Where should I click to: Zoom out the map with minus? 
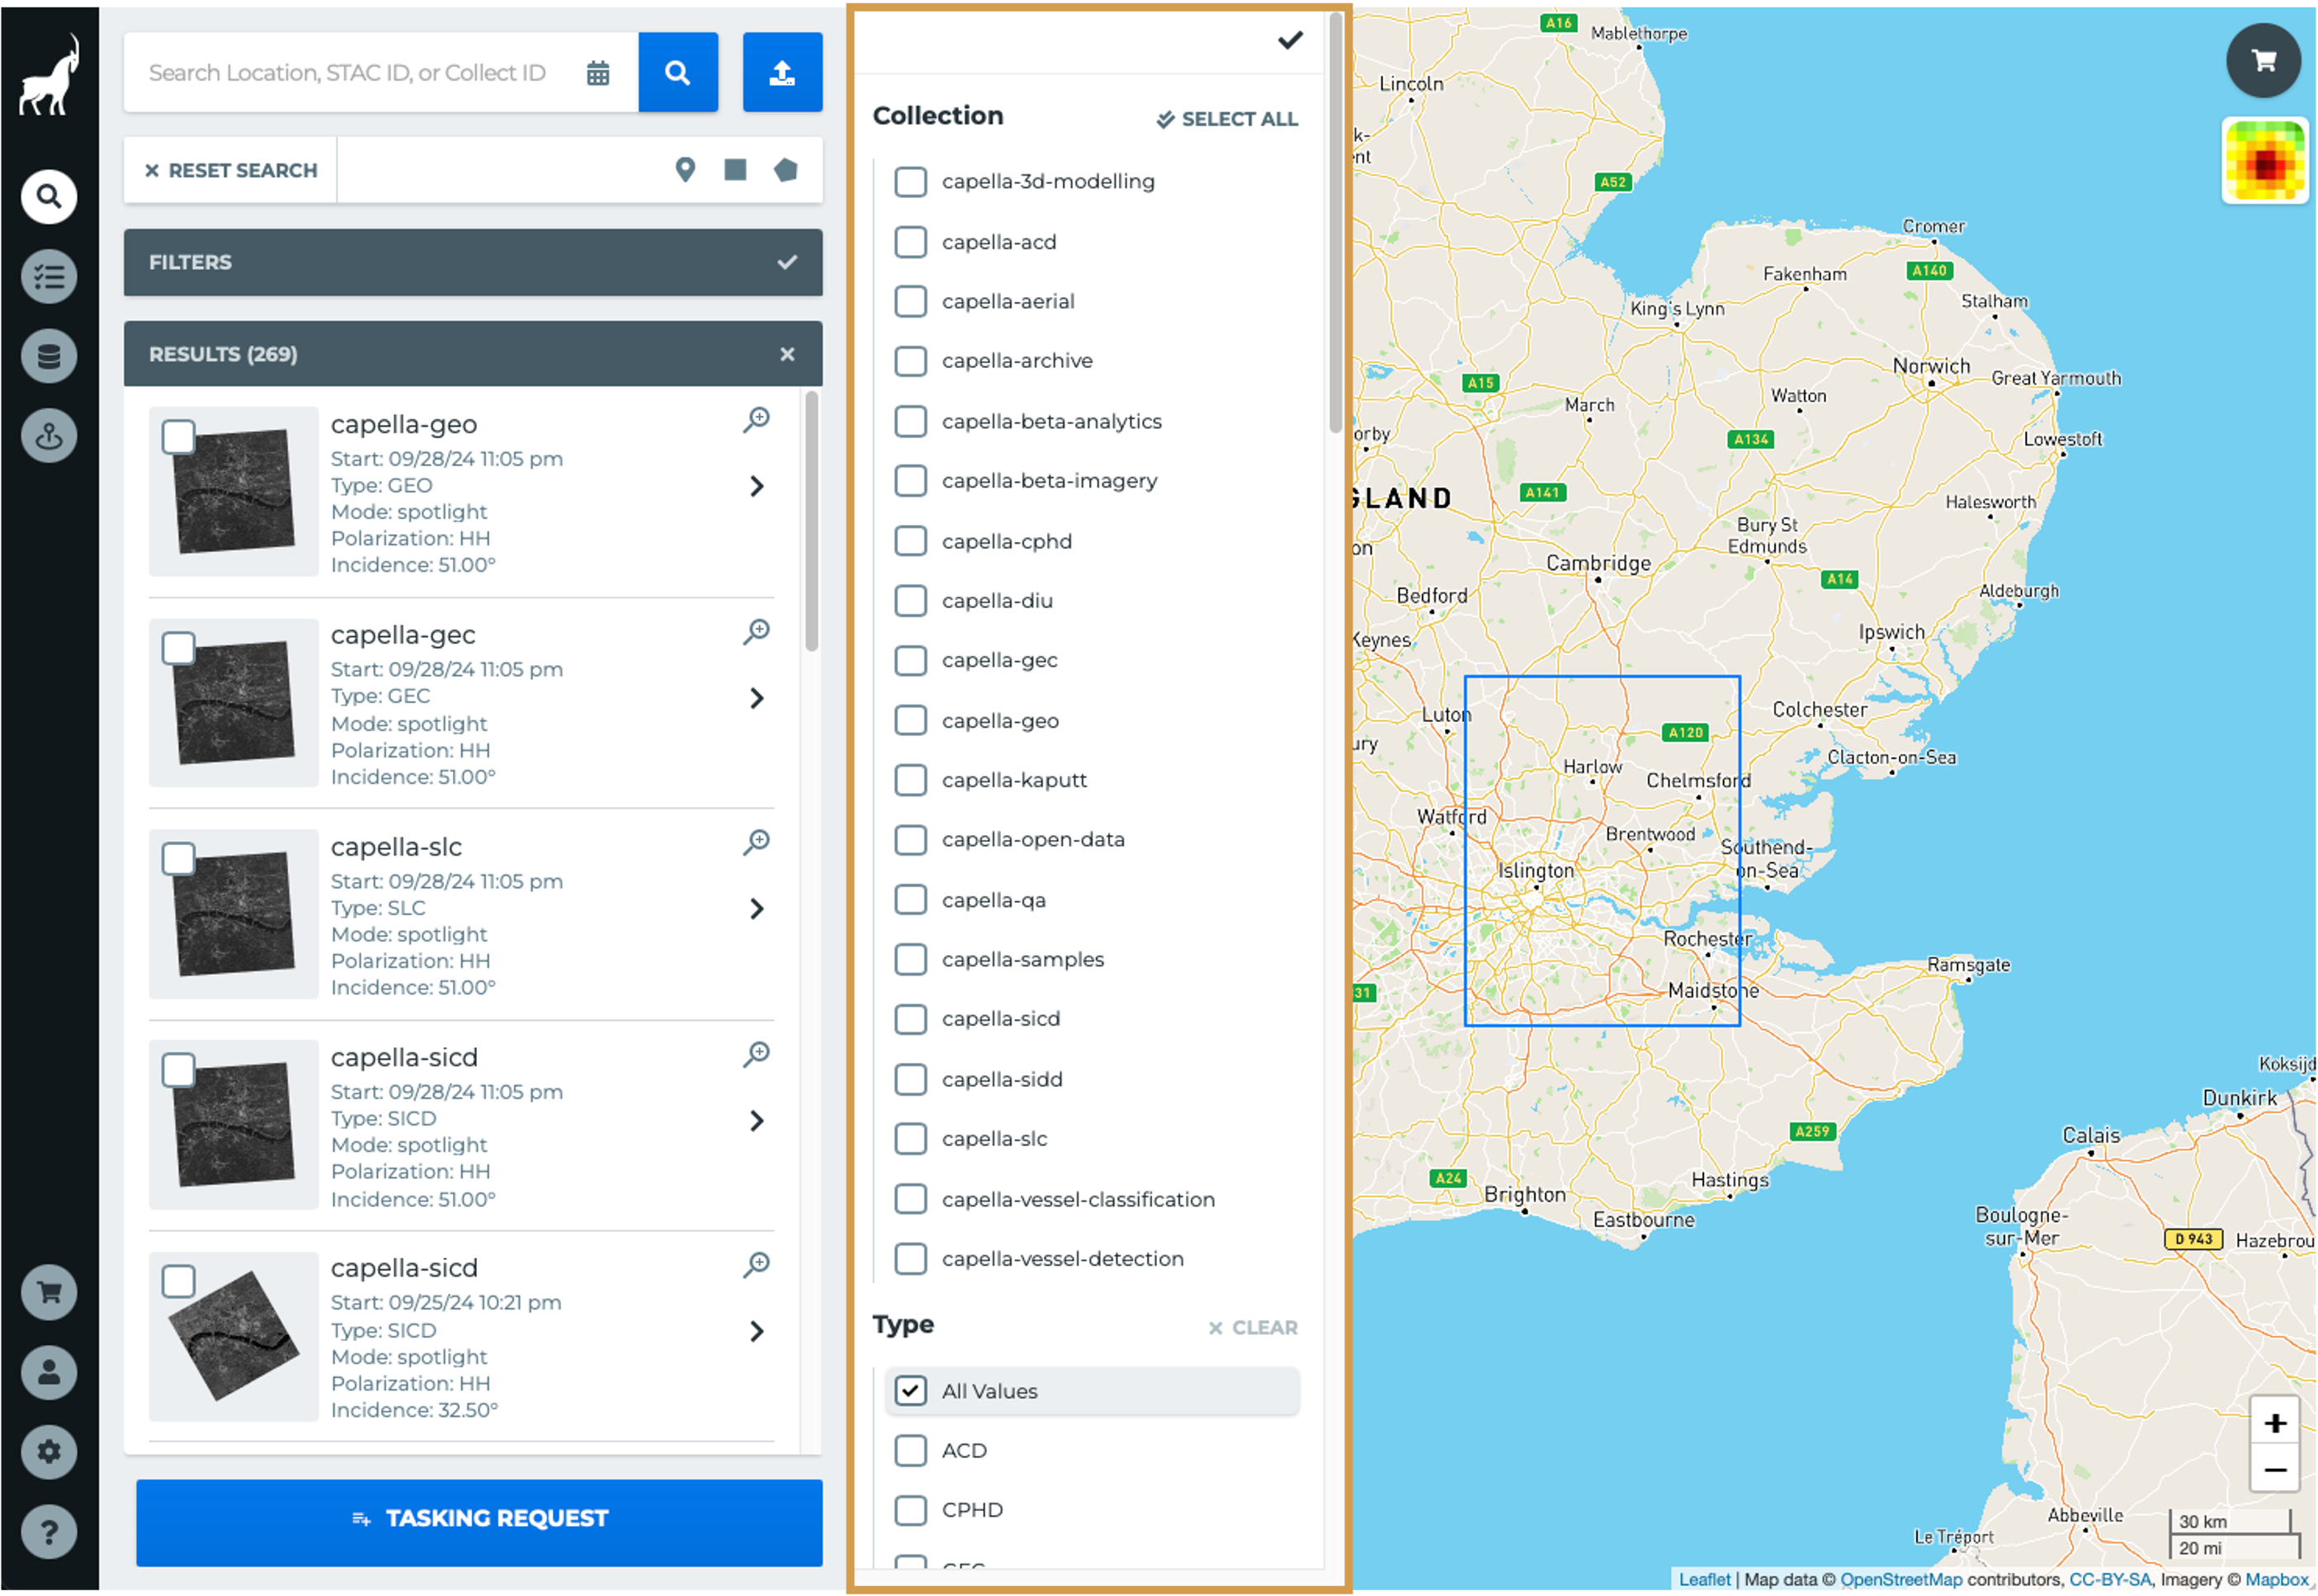pyautogui.click(x=2275, y=1470)
